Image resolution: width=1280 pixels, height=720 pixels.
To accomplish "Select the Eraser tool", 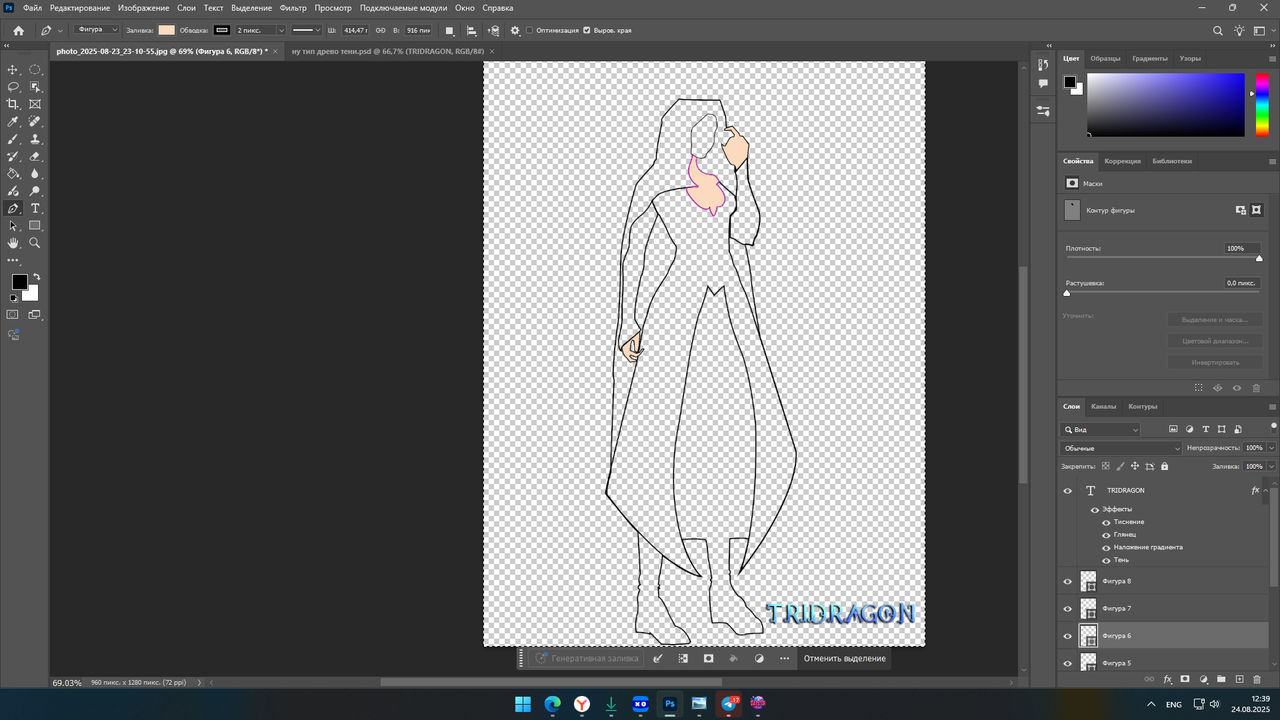I will click(35, 156).
